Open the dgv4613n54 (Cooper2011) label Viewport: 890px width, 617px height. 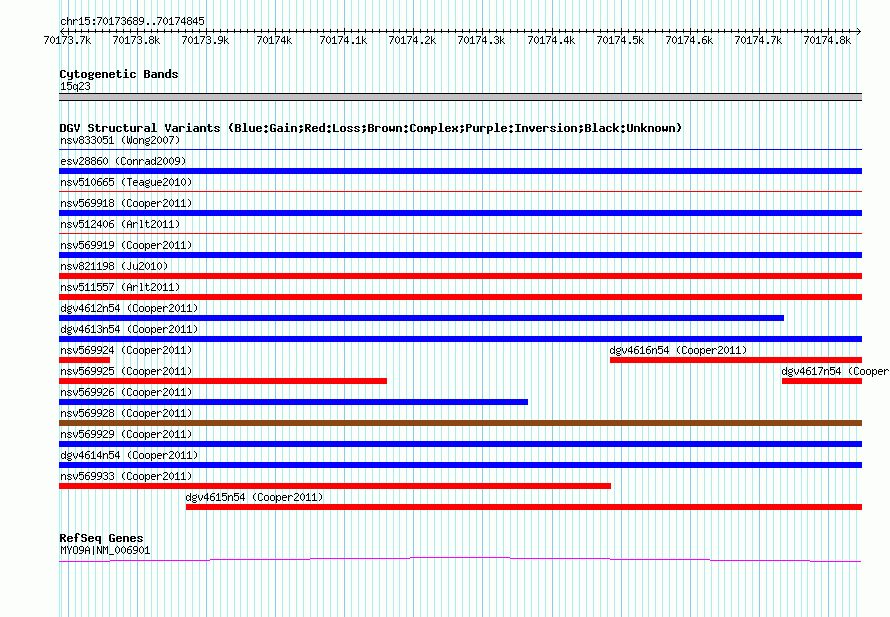(x=129, y=329)
